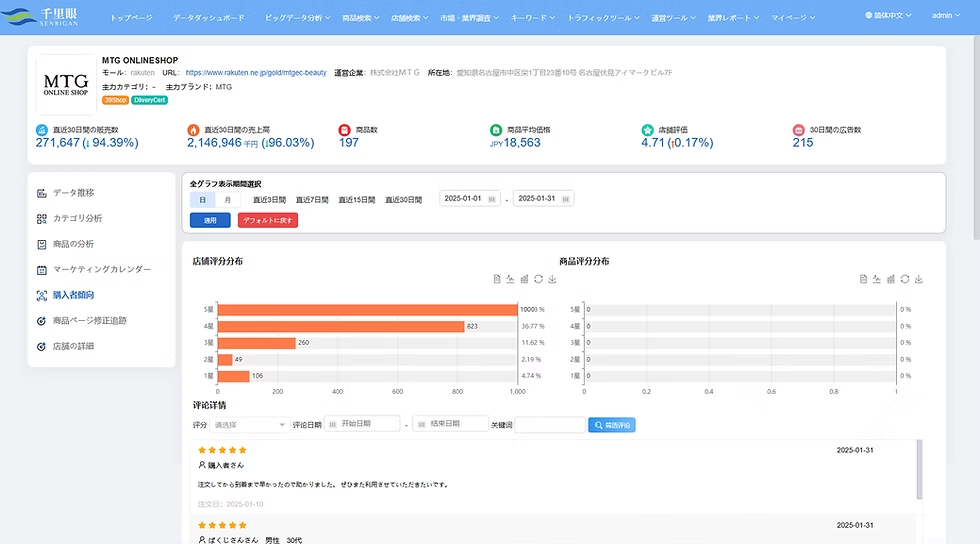Download the 店舗評分分布 chart image
This screenshot has width=980, height=544.
point(552,279)
